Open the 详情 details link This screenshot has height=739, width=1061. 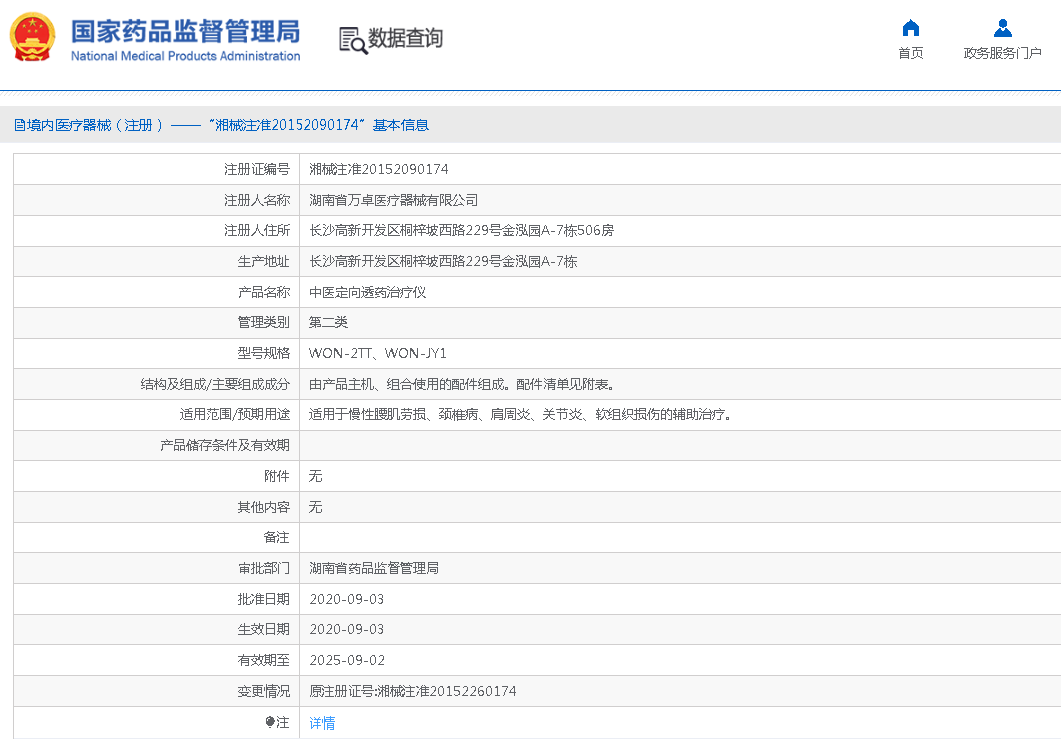(x=322, y=723)
